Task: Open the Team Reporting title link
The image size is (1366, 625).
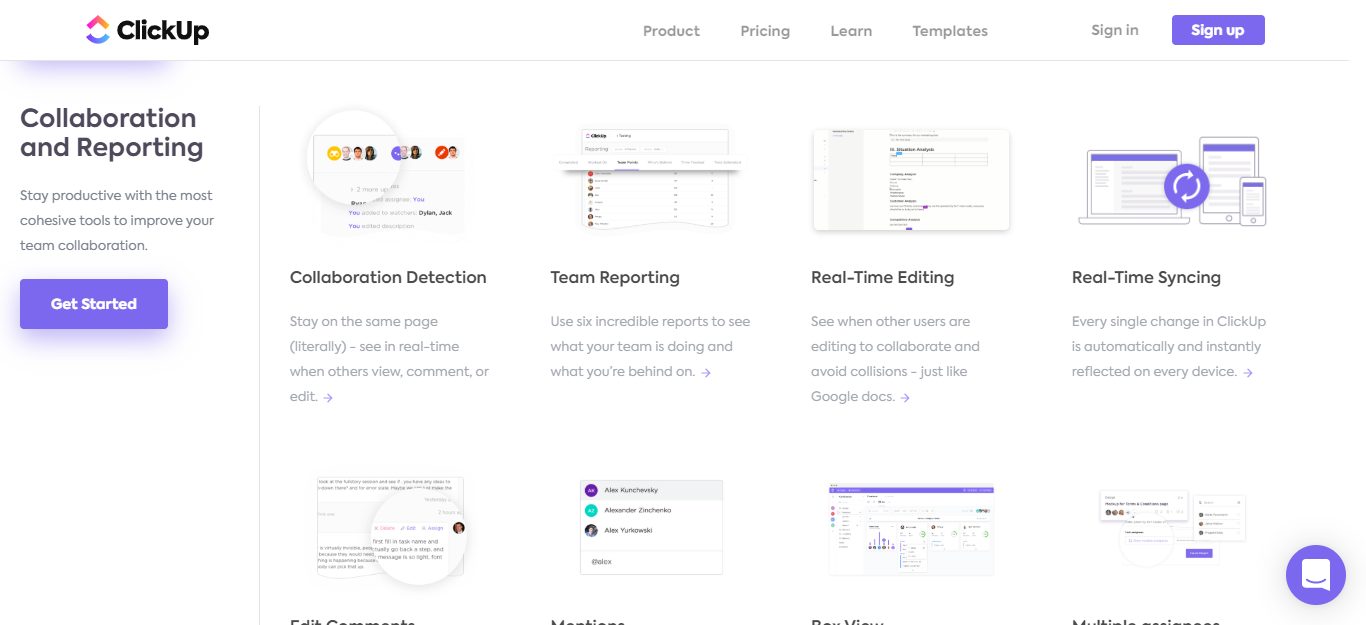Action: [615, 277]
